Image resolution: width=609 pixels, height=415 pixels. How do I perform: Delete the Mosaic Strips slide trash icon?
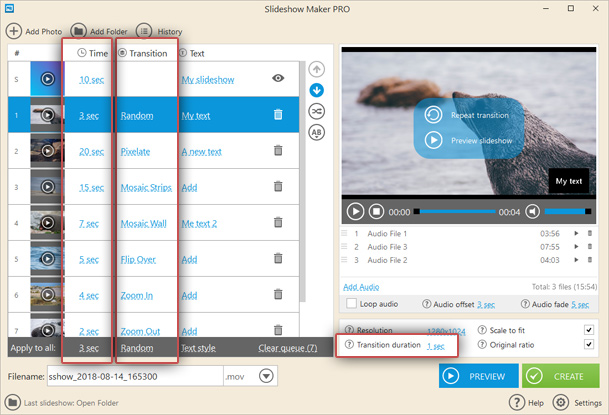click(x=278, y=186)
